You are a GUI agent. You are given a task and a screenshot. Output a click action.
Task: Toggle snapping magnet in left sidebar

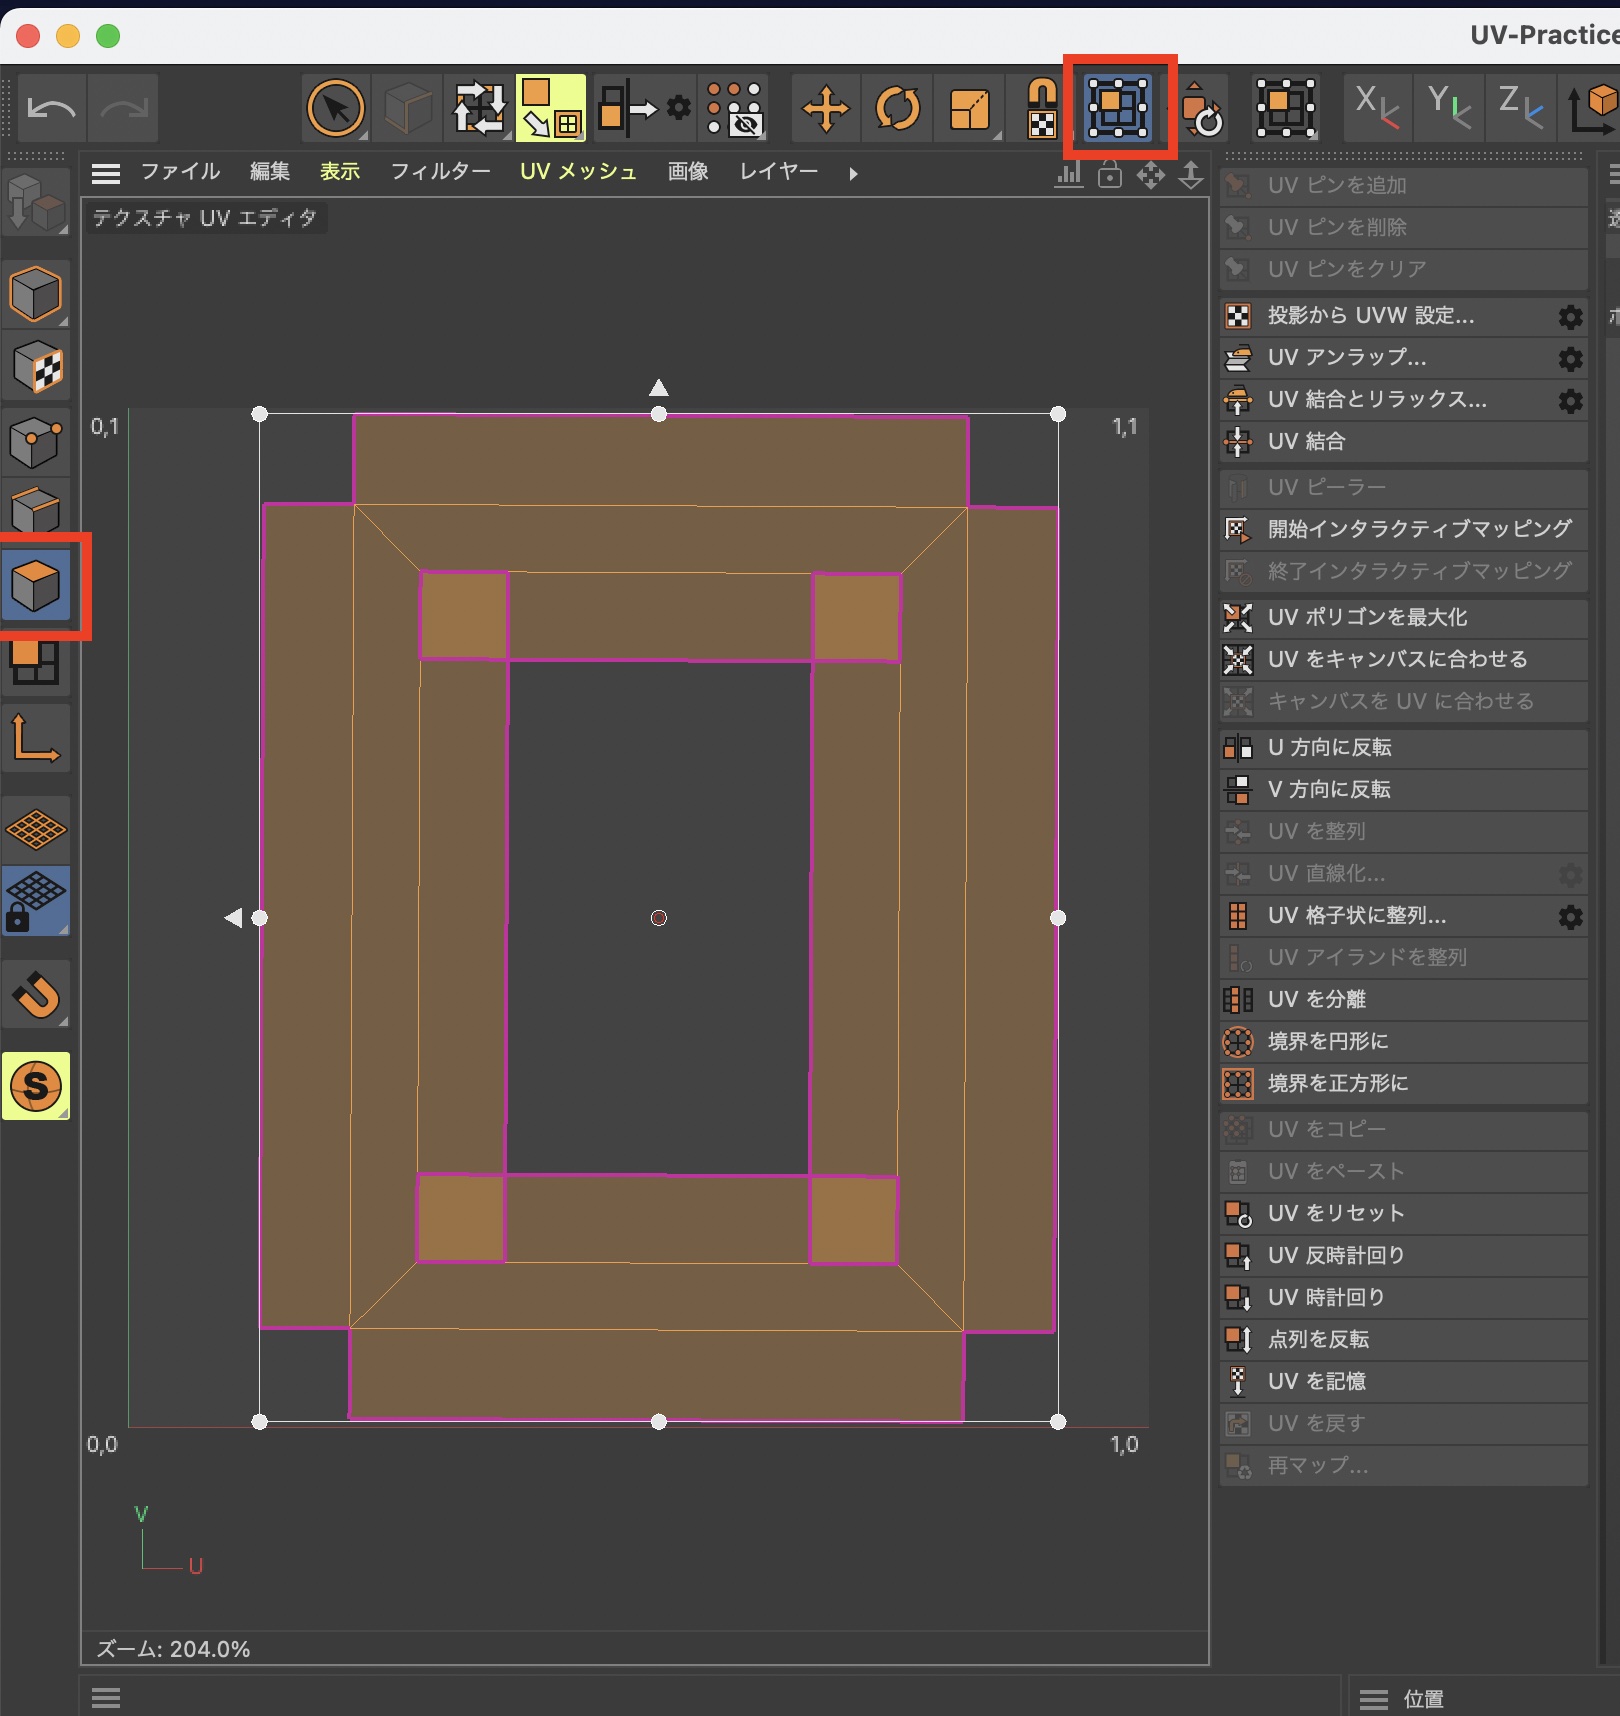36,995
